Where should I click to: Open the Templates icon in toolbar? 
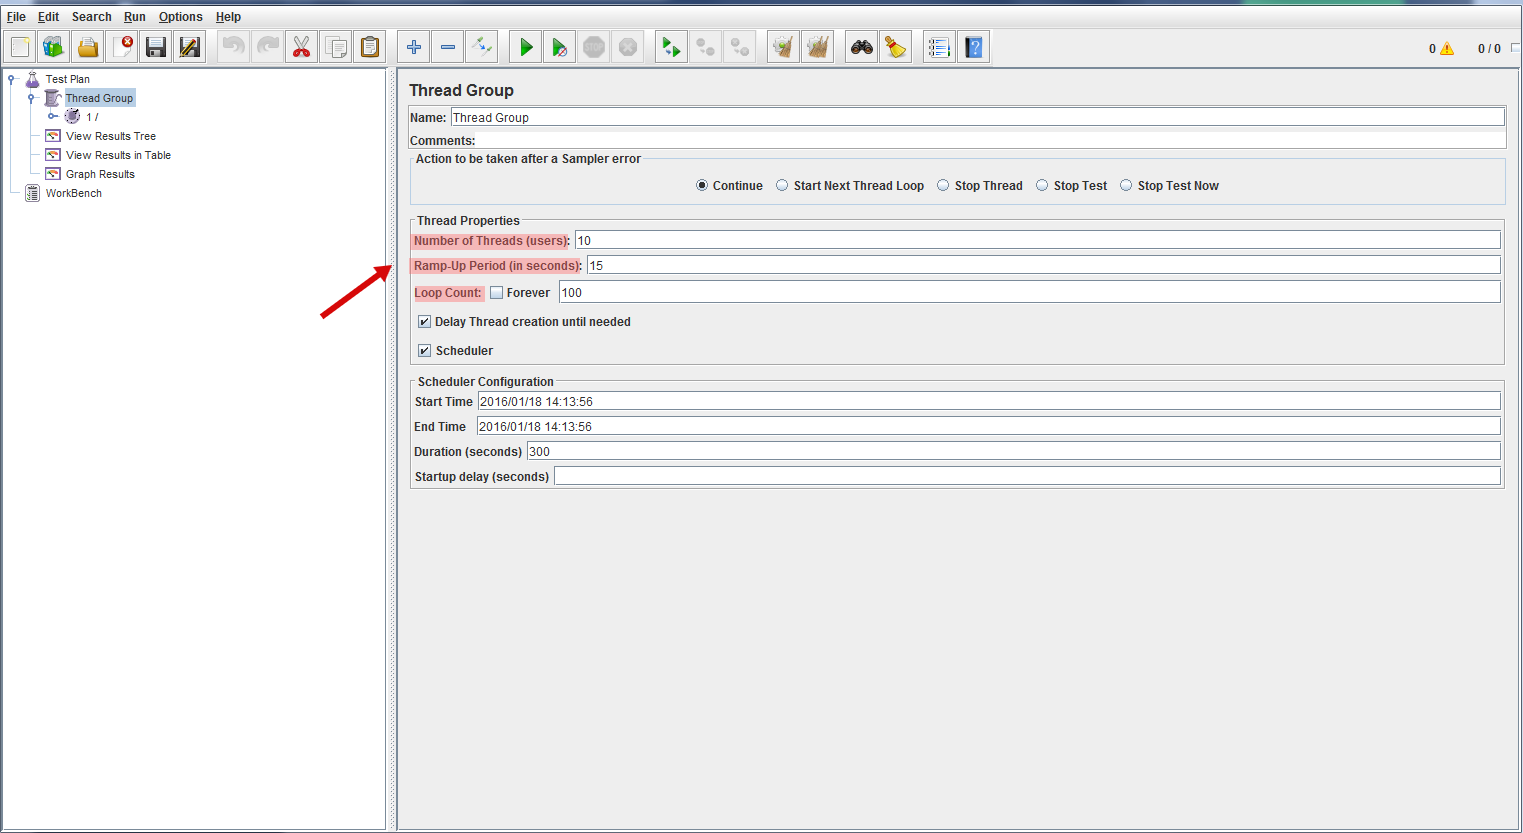[54, 47]
